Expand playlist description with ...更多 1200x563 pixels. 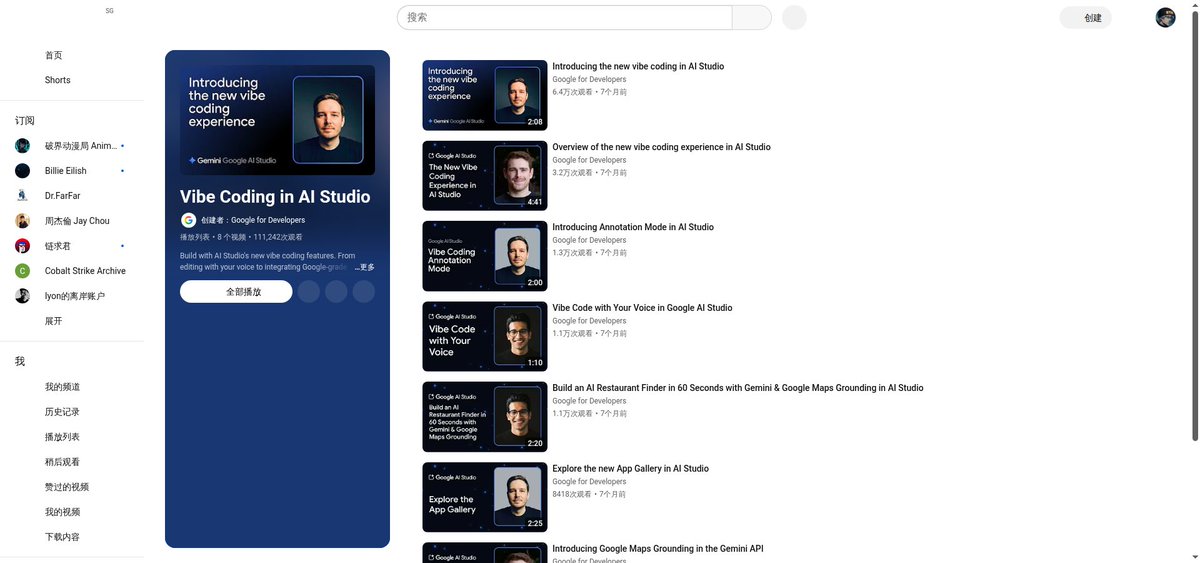coord(364,267)
